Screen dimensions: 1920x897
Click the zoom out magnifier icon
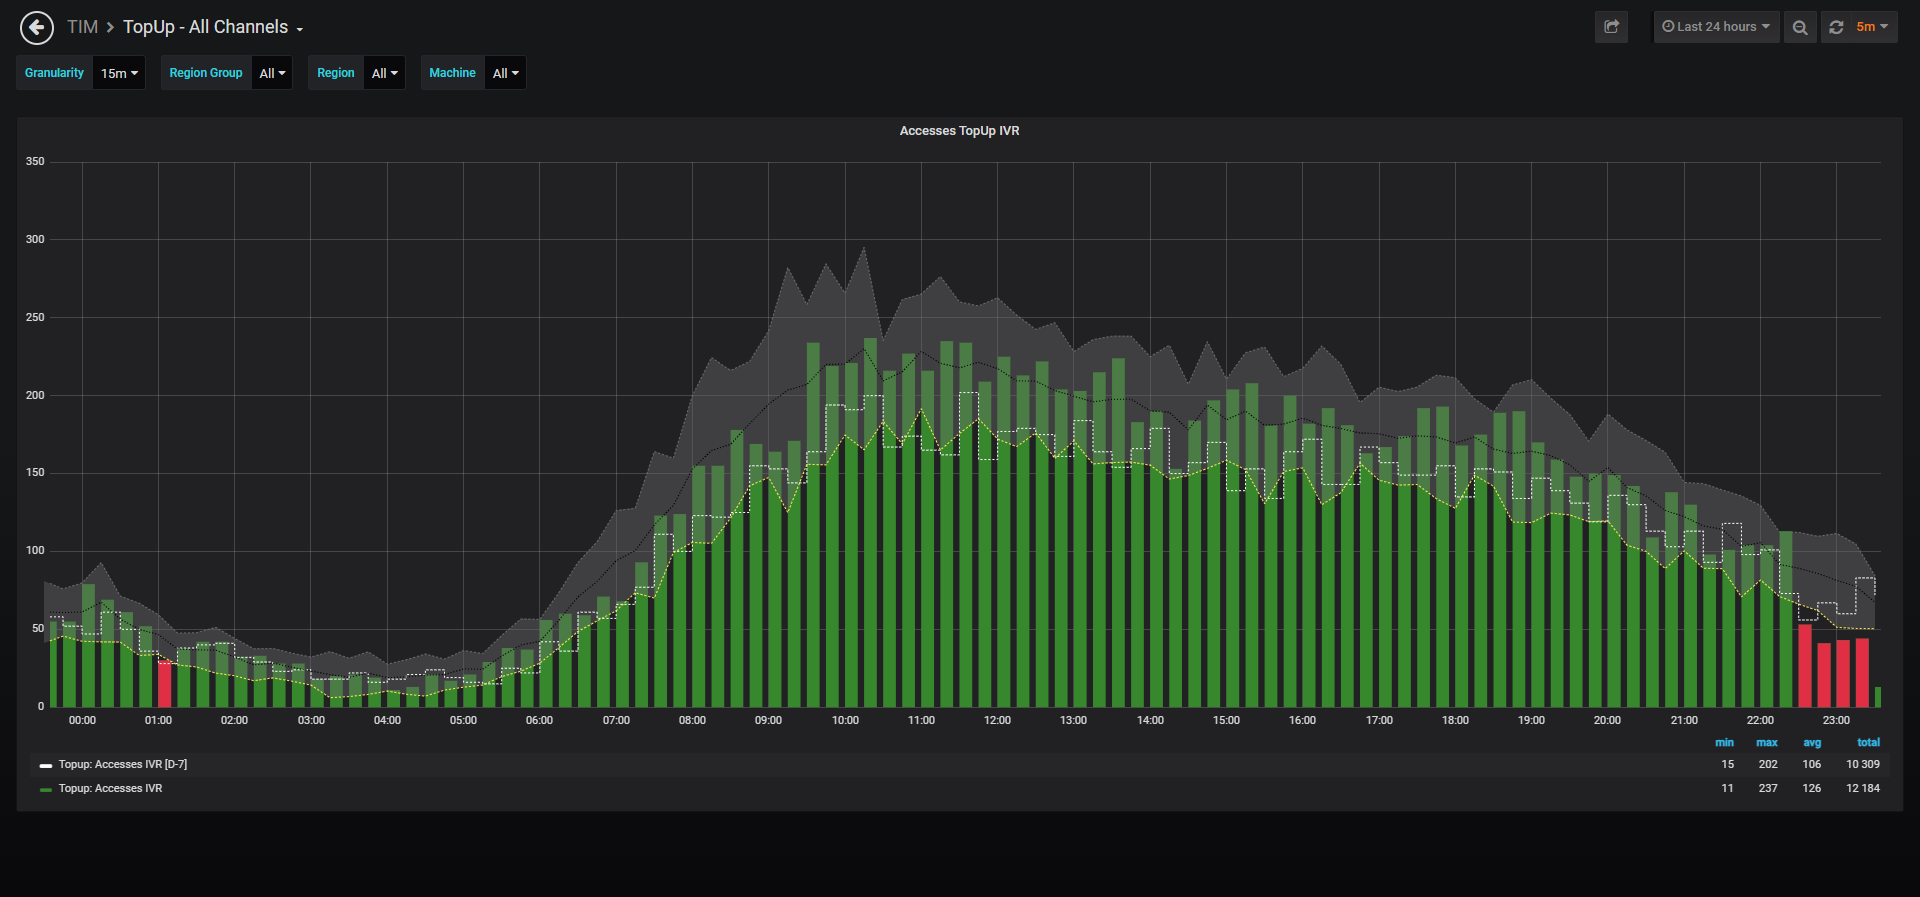[1800, 27]
